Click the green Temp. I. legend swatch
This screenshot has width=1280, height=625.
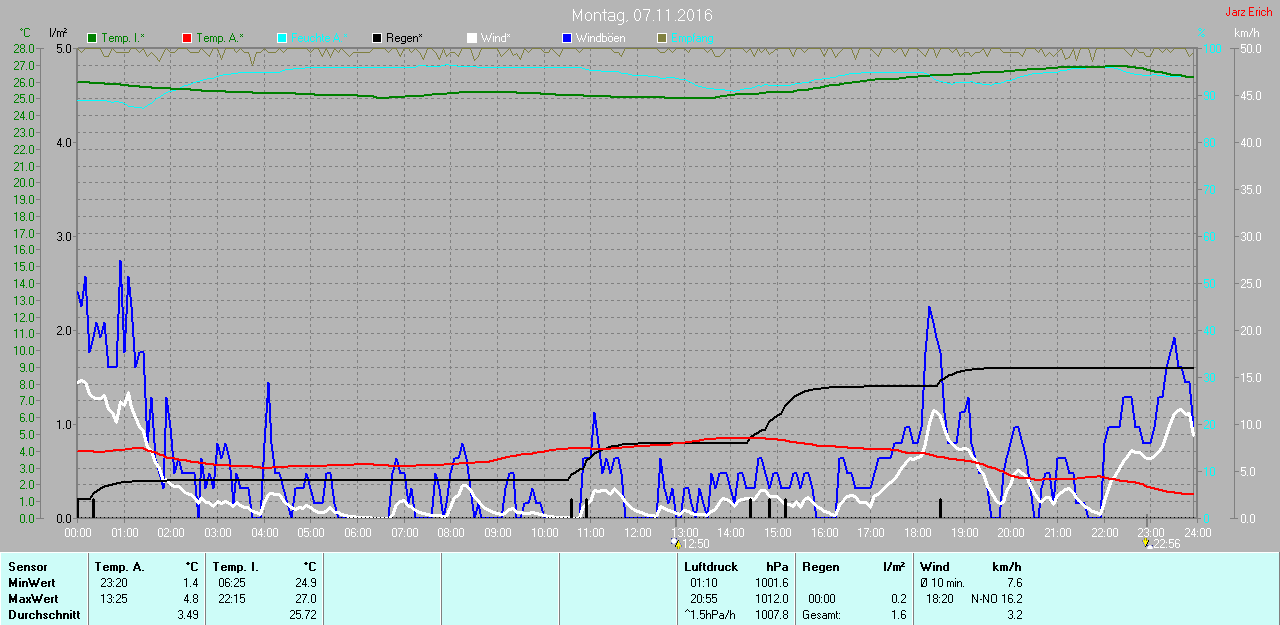click(92, 38)
